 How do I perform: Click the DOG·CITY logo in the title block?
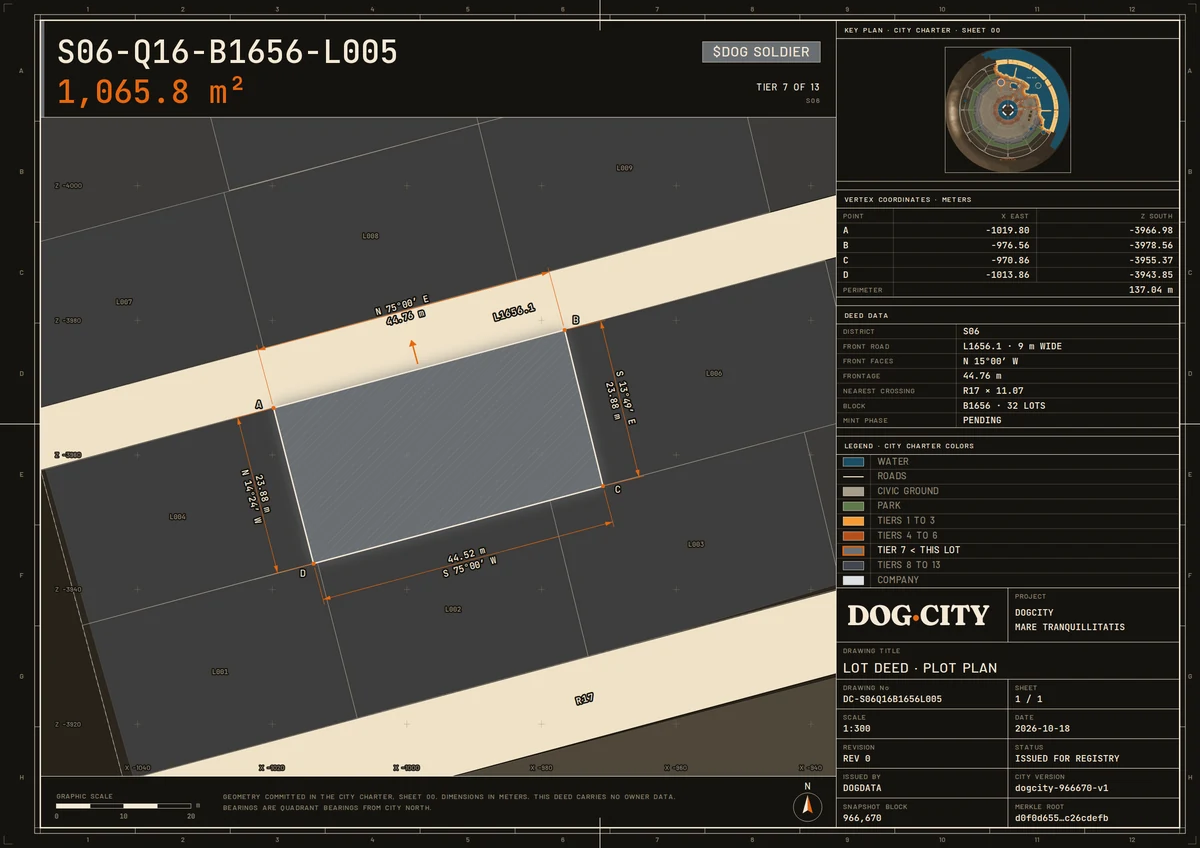(x=918, y=615)
